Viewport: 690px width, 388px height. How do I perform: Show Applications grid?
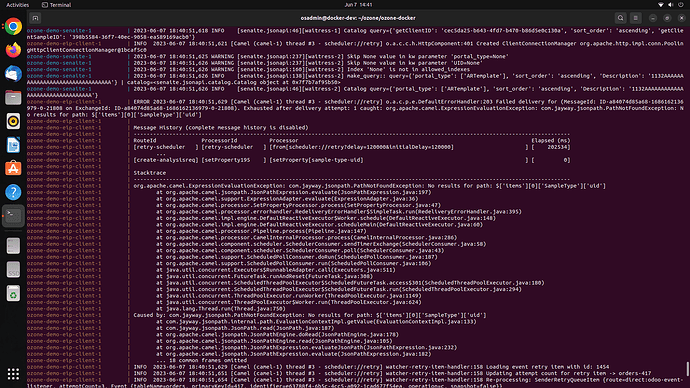pos(13,374)
